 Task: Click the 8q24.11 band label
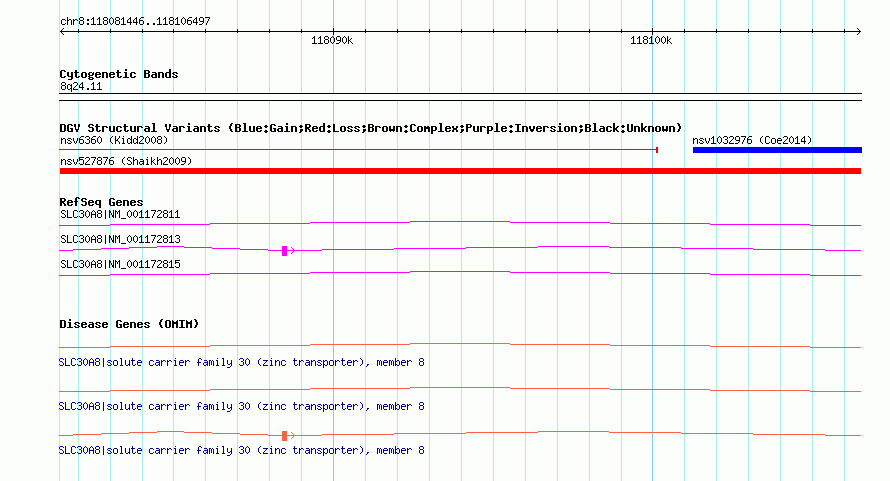pyautogui.click(x=81, y=86)
